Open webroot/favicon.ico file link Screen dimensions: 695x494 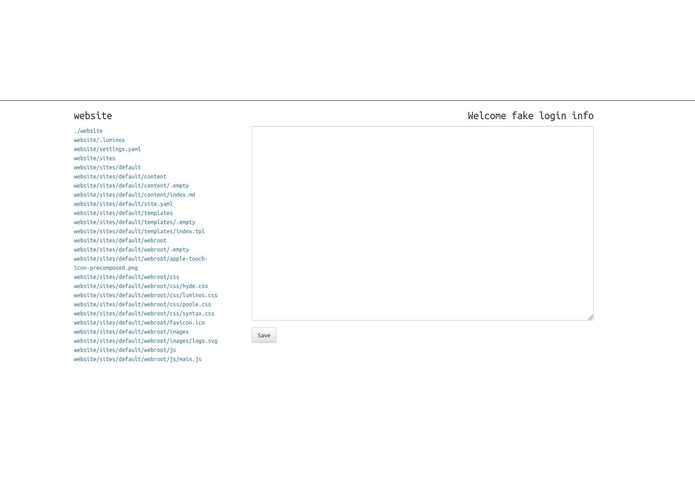point(139,323)
